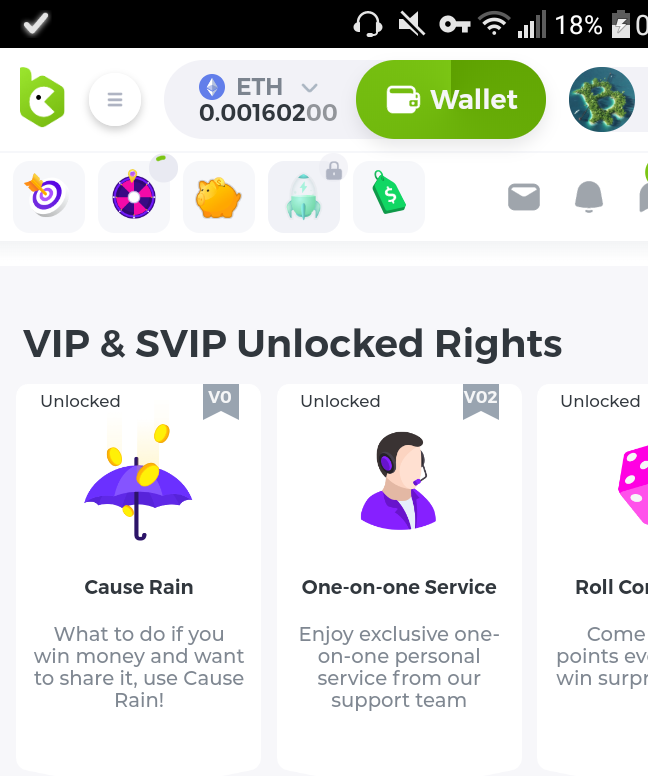Click the V0 level ribbon badge
Viewport: 648px width, 776px height.
click(x=220, y=400)
